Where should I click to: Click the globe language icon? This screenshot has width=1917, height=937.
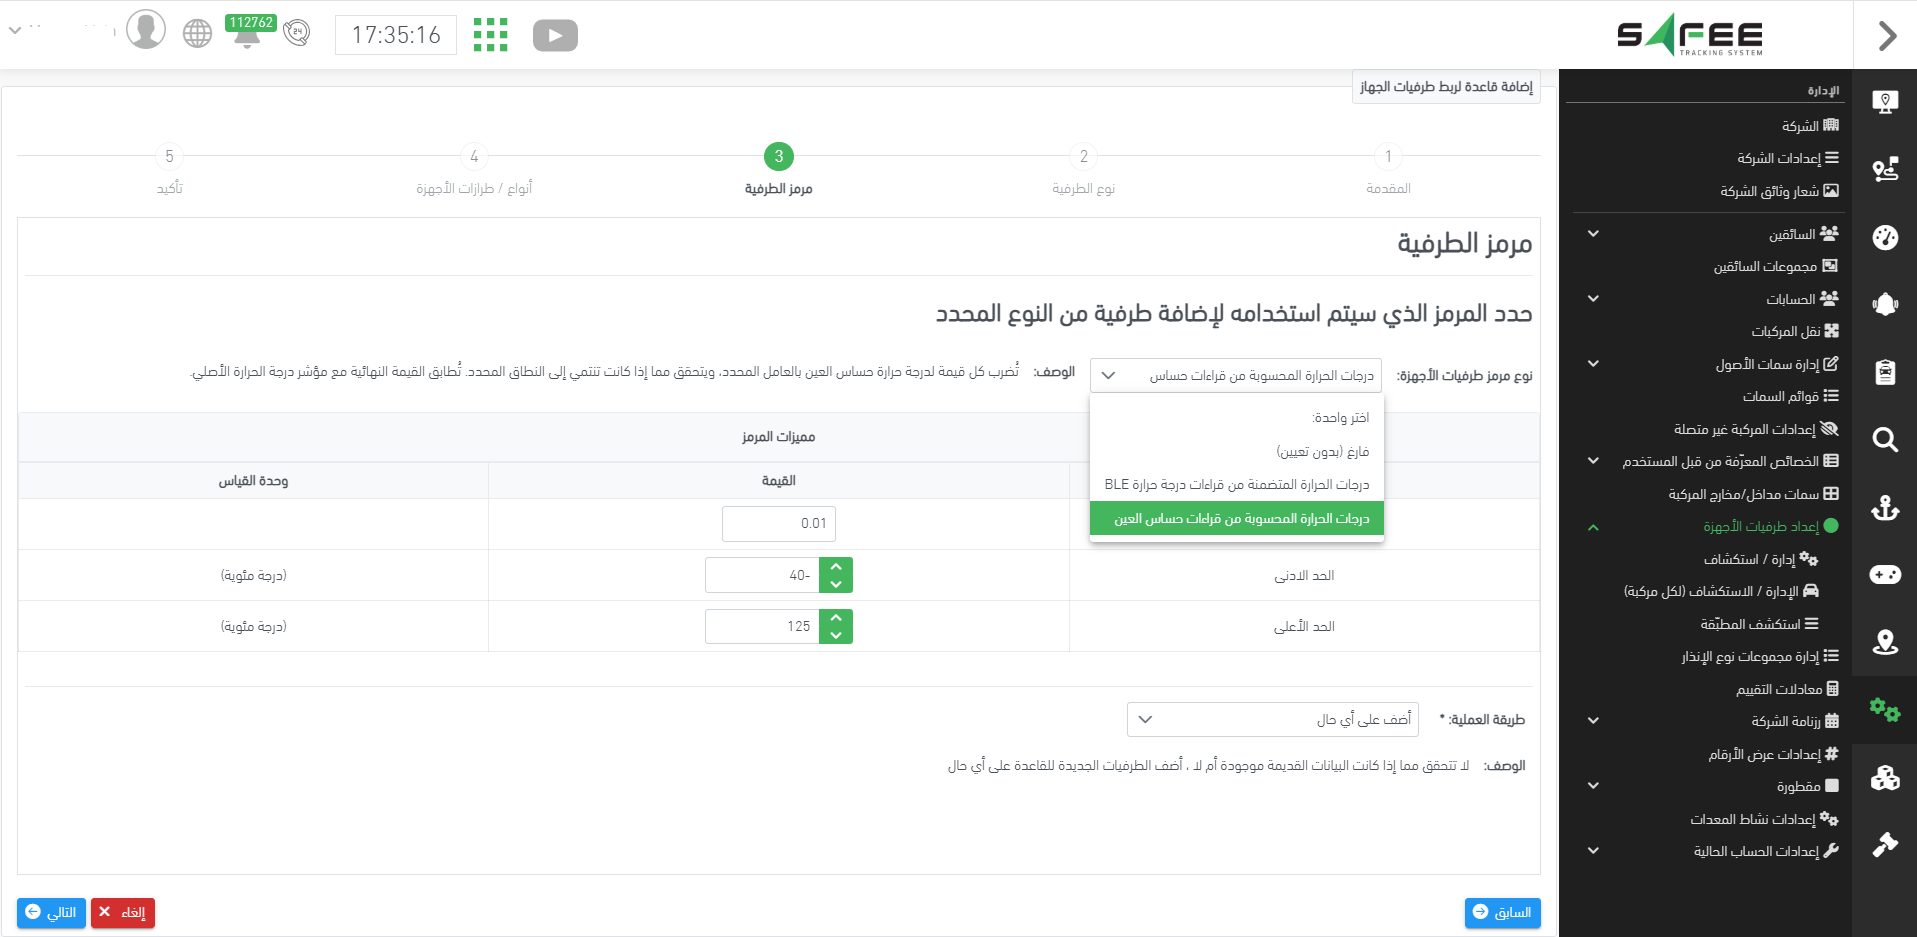click(x=198, y=34)
